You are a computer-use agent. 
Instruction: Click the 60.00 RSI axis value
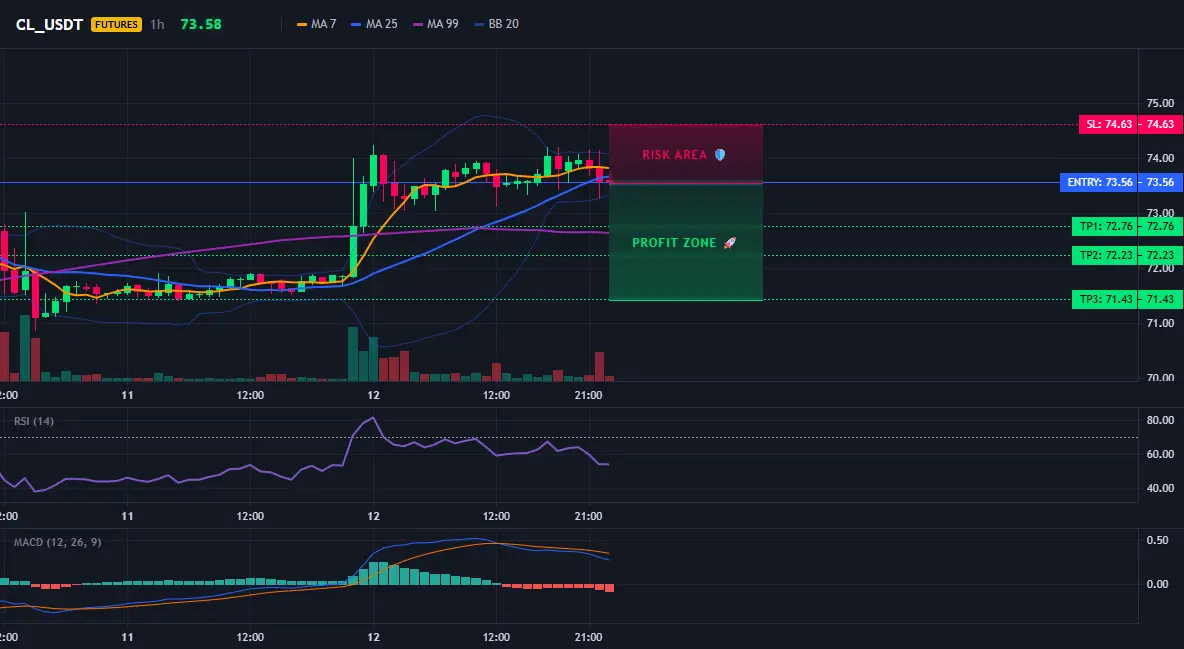[1160, 454]
